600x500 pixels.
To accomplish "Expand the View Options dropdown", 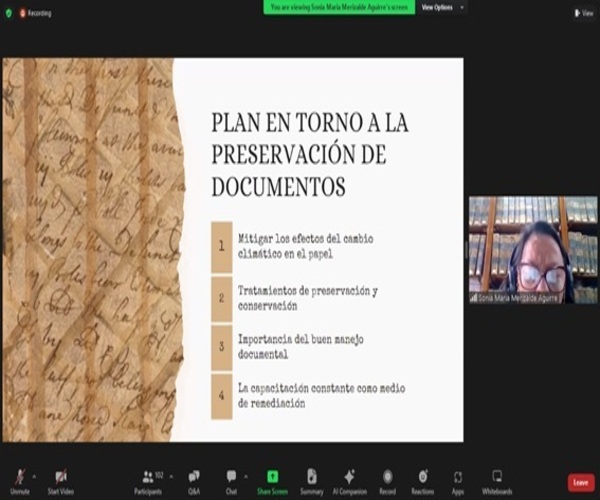I will coord(438,7).
